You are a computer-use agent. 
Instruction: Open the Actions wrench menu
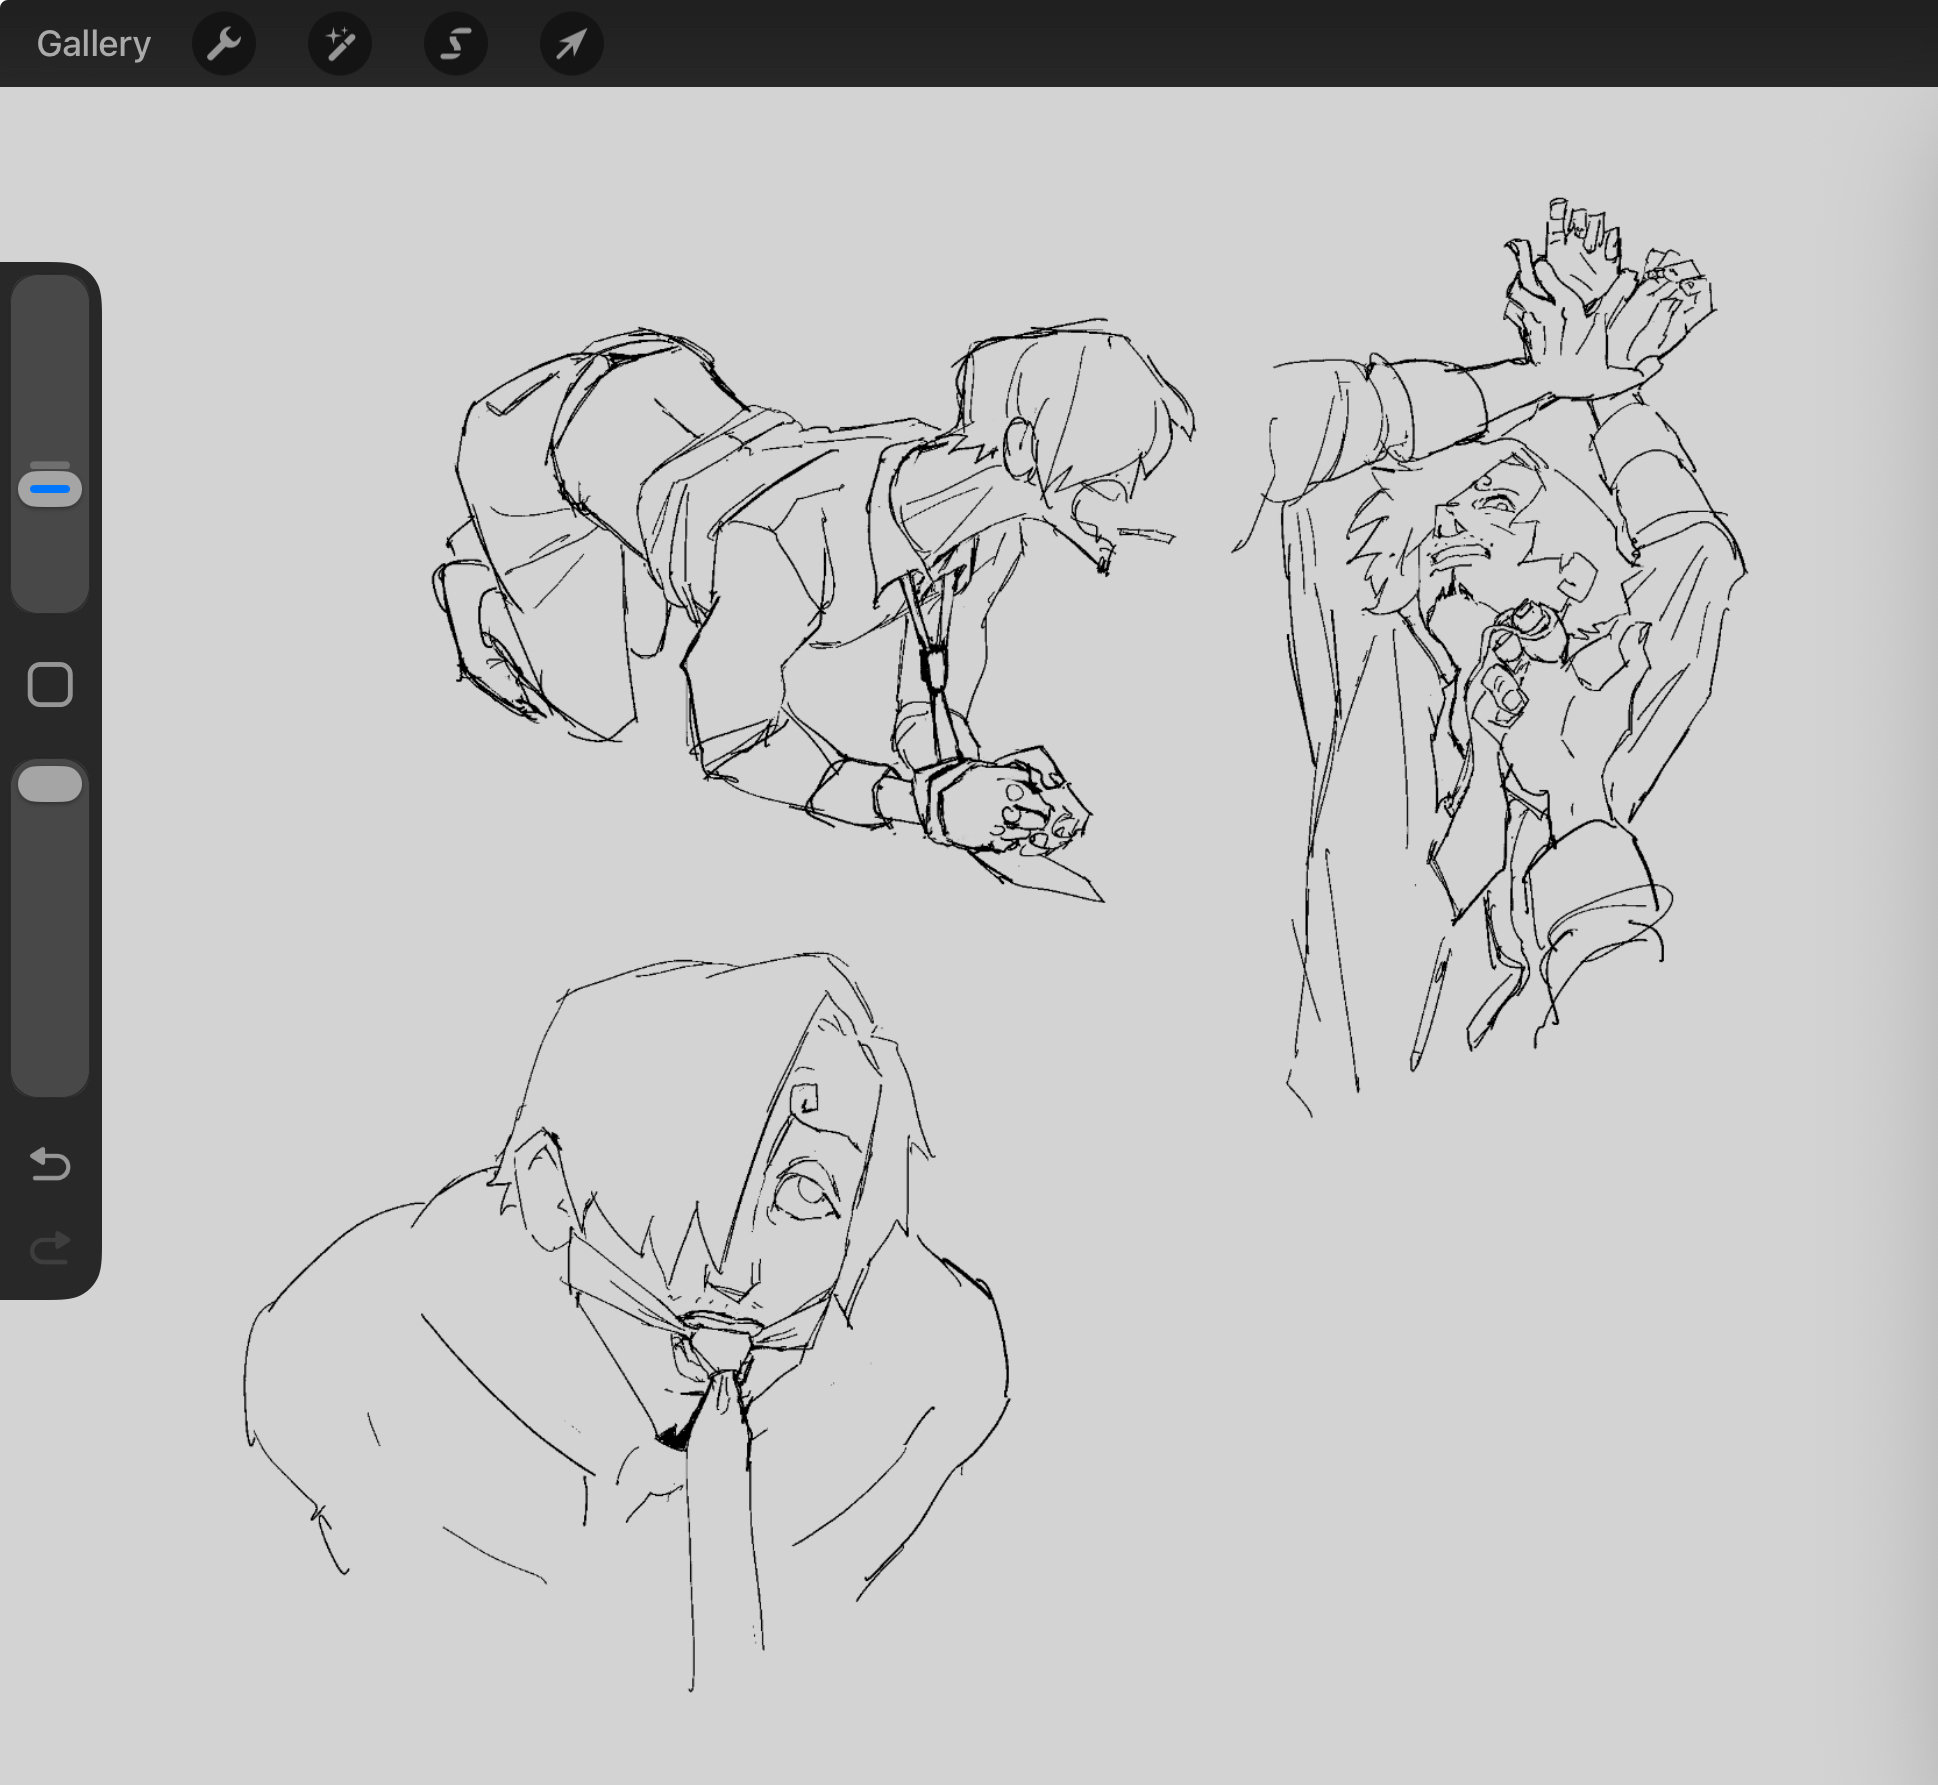pyautogui.click(x=224, y=44)
